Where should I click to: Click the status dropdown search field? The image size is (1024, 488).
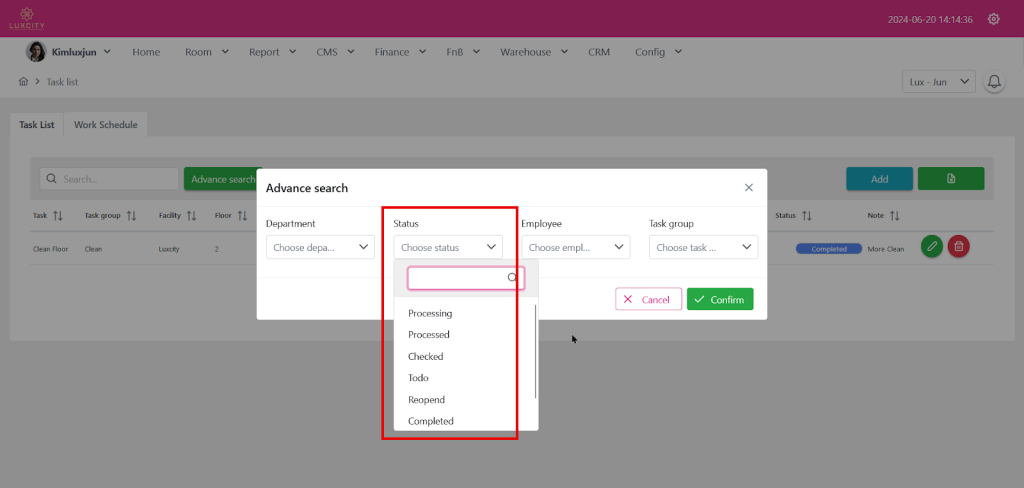(460, 278)
